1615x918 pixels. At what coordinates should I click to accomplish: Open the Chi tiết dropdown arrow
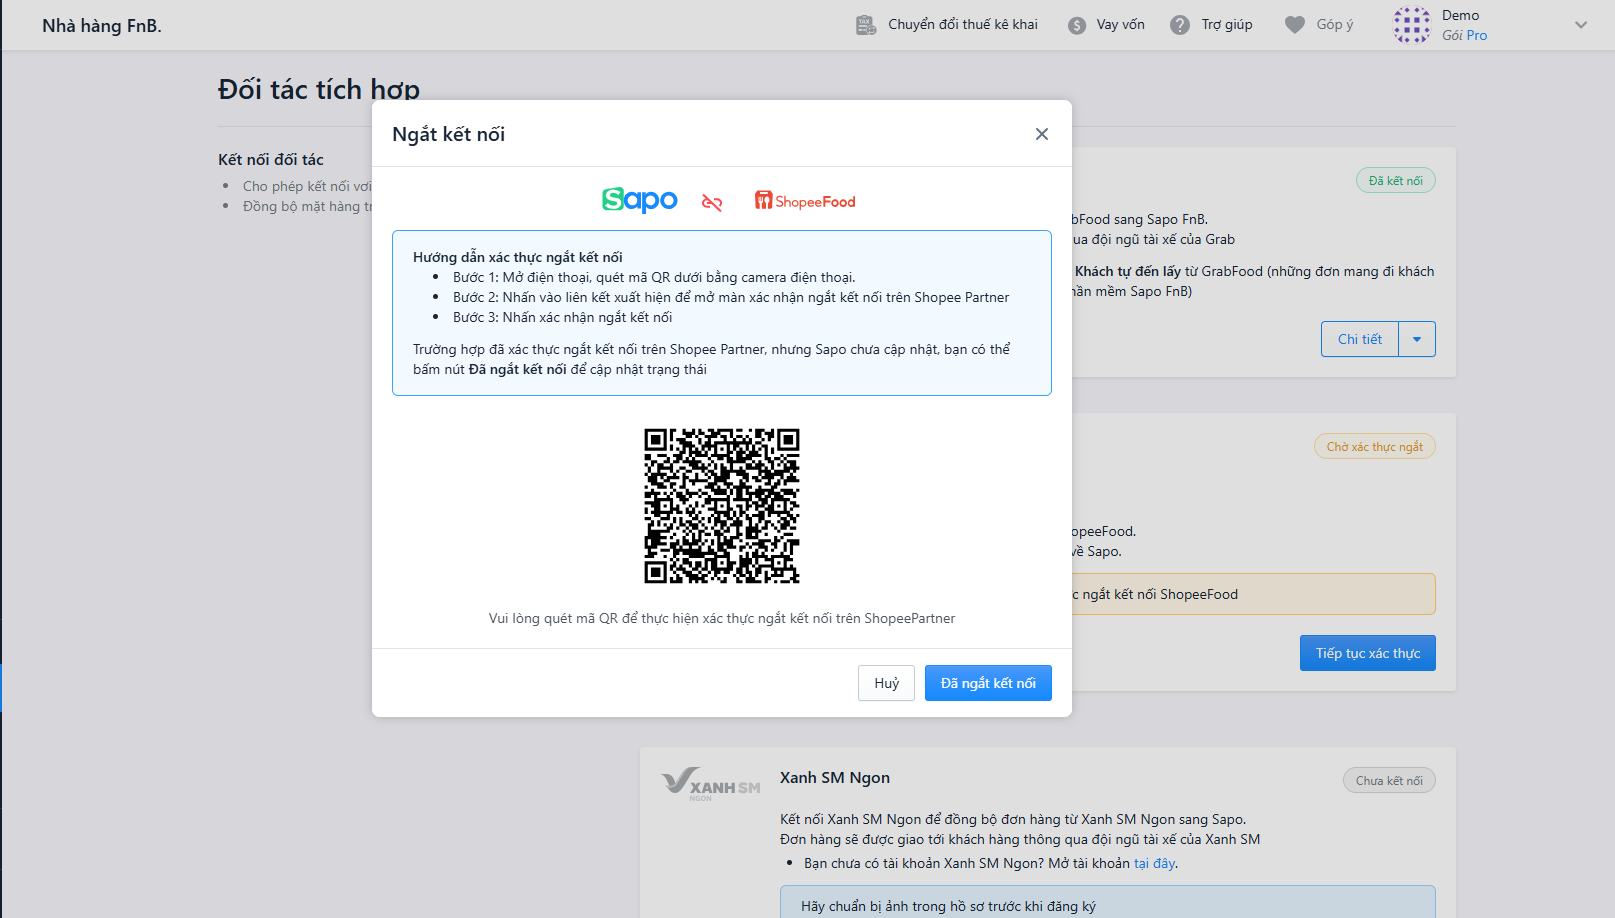(1417, 339)
